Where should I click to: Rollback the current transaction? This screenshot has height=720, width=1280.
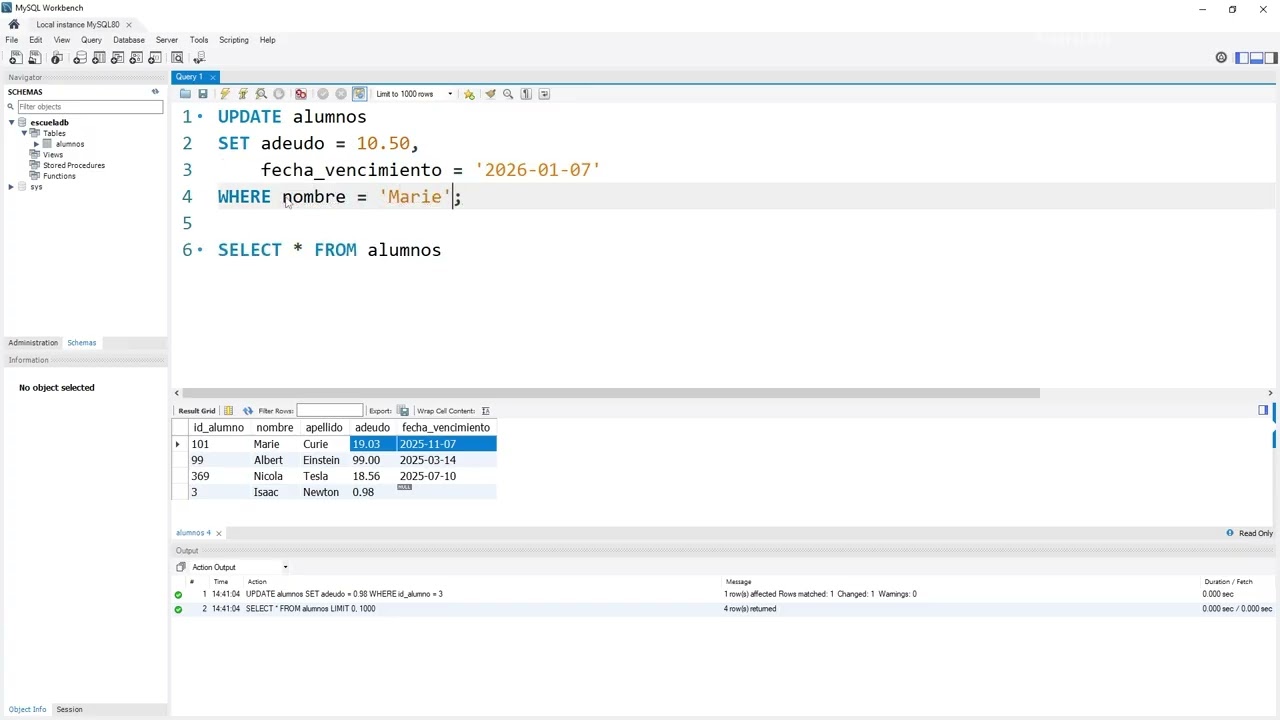point(341,94)
